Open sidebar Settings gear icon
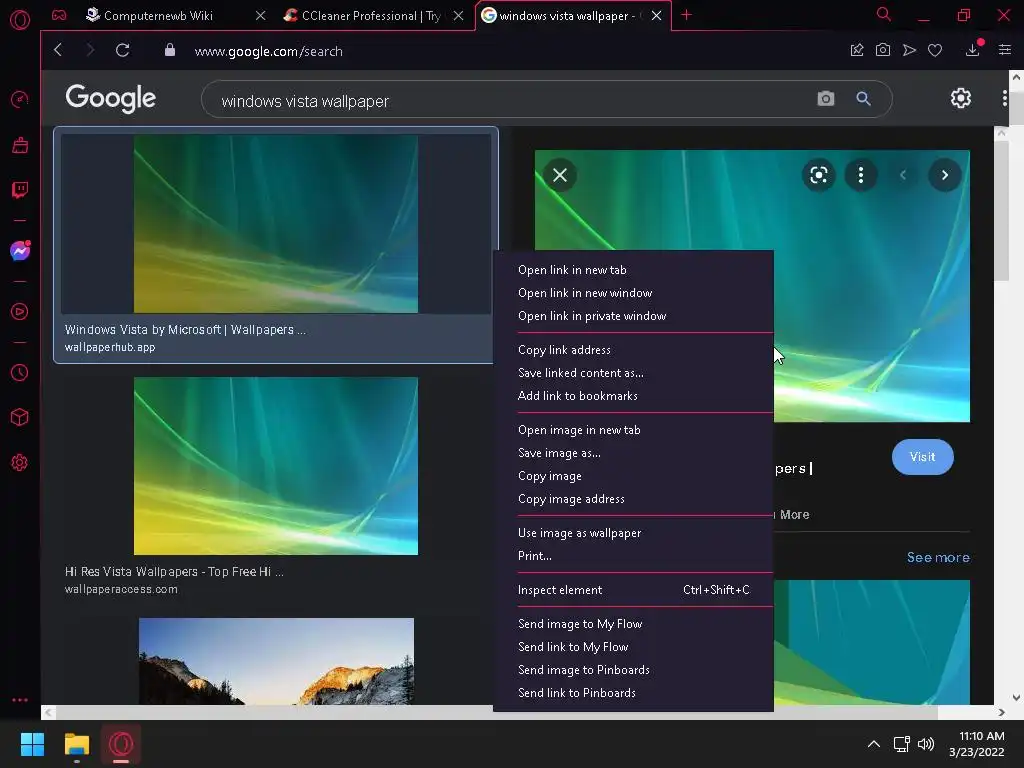The width and height of the screenshot is (1024, 768). (x=20, y=462)
